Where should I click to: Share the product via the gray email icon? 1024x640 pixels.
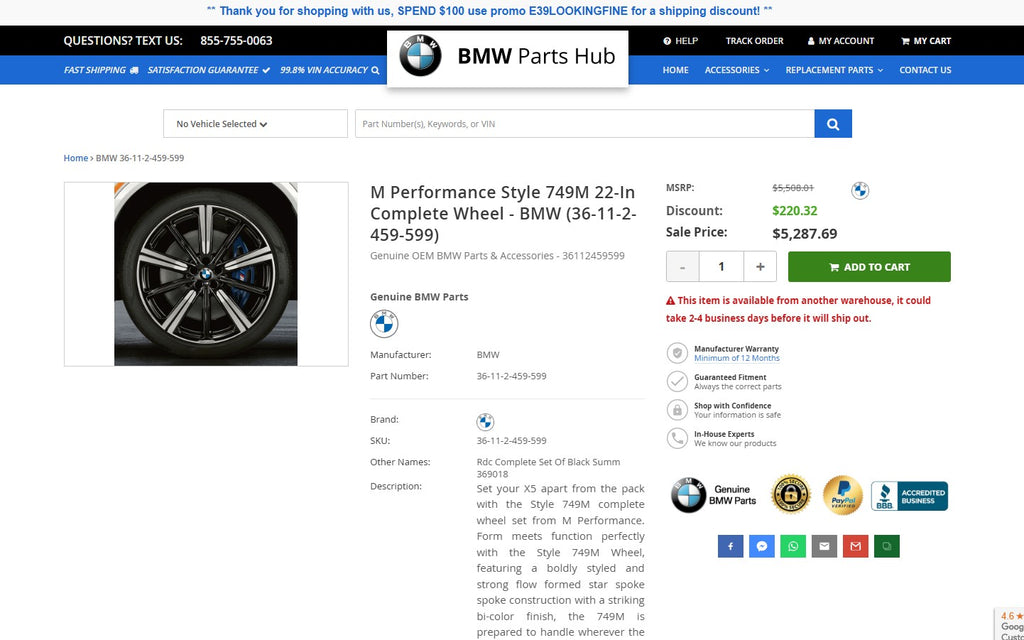pyautogui.click(x=824, y=547)
